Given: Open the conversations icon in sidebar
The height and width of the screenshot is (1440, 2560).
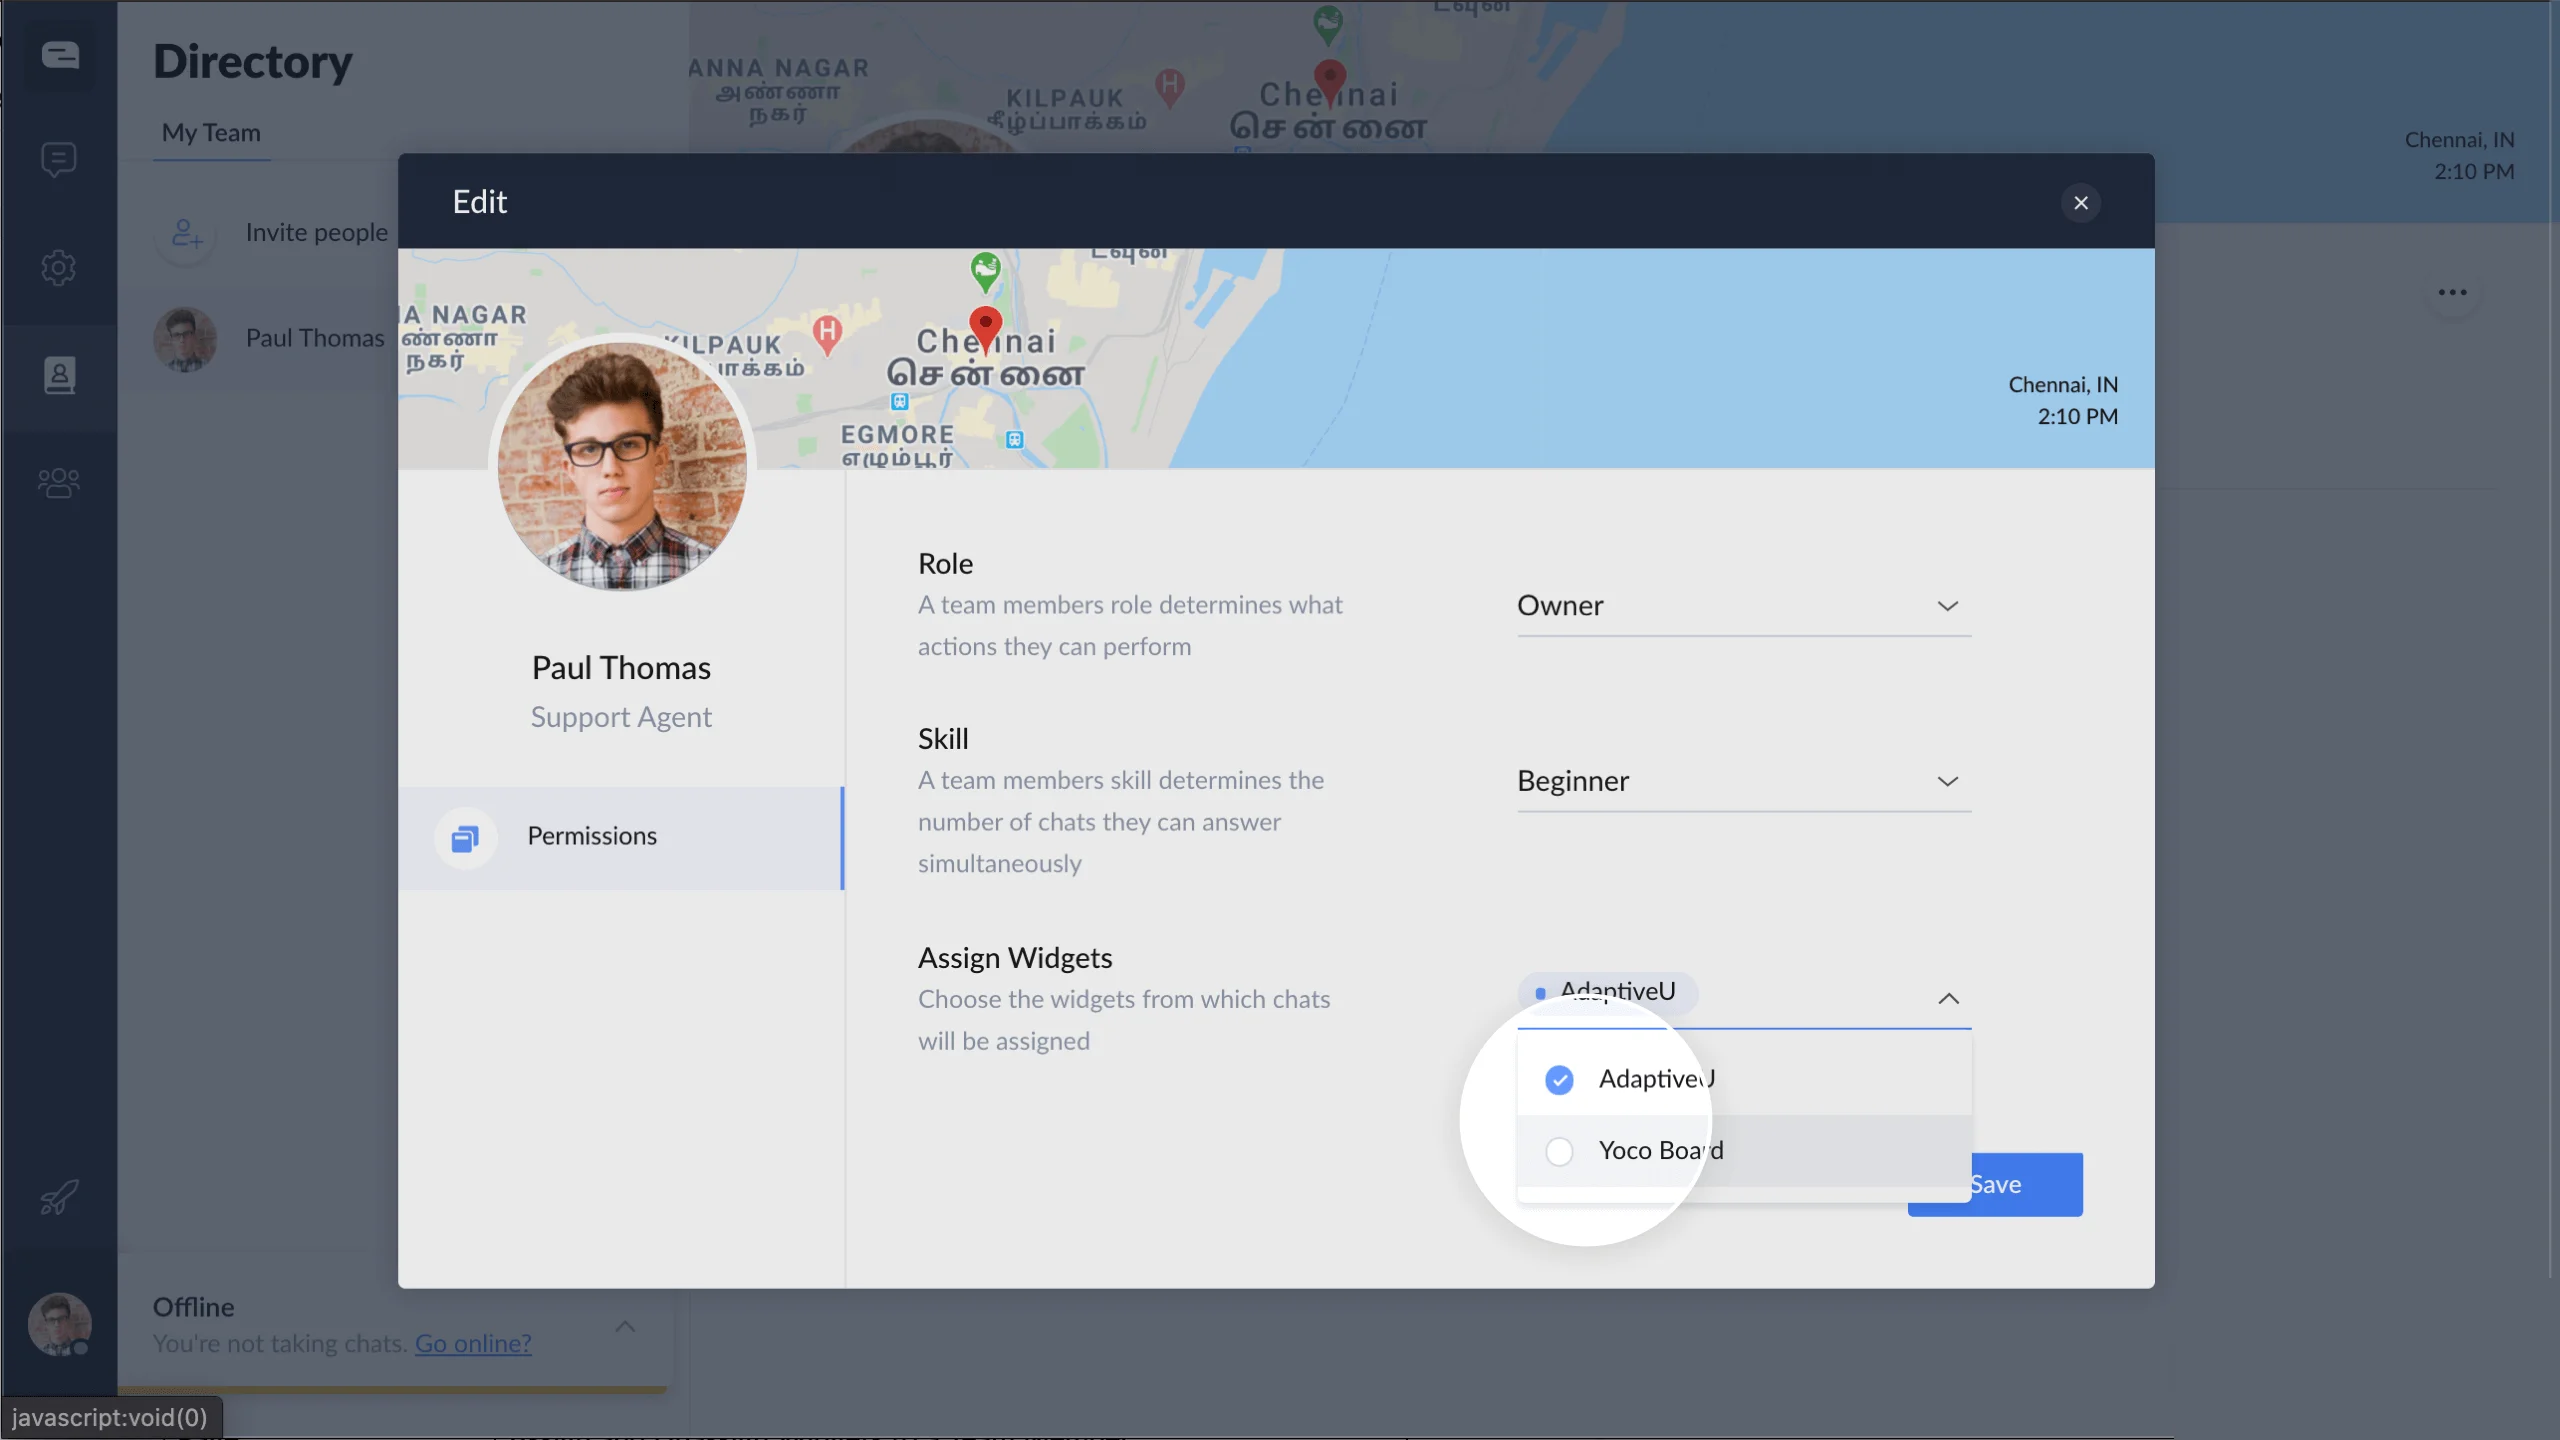Looking at the screenshot, I should pos(59,159).
